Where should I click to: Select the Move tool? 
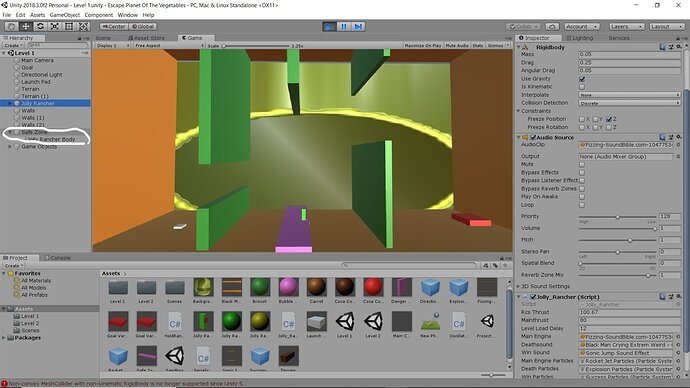(x=26, y=26)
